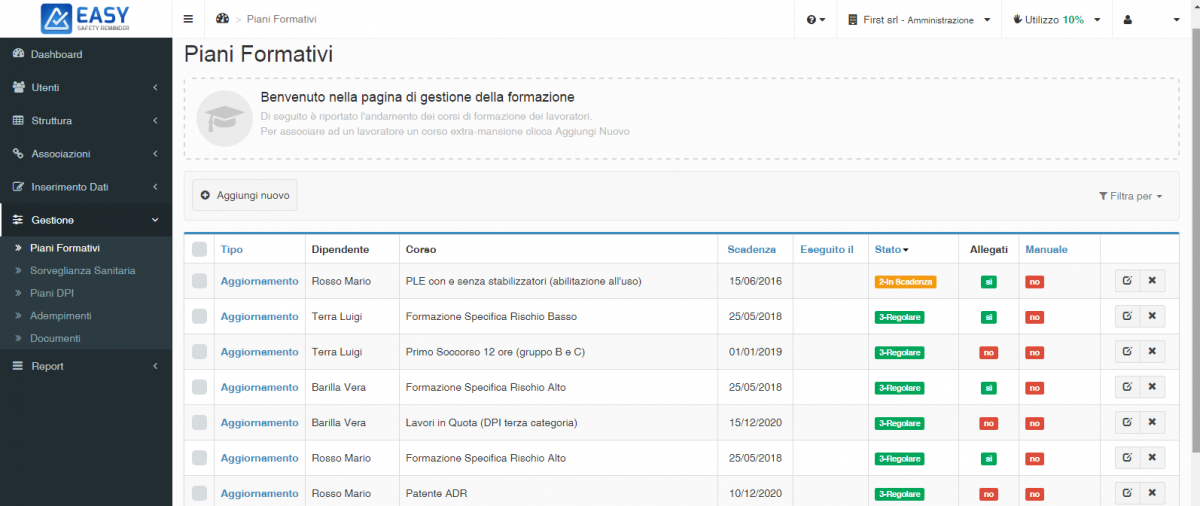Edit the Lavori in Quota row
This screenshot has height=506, width=1200.
(1127, 422)
